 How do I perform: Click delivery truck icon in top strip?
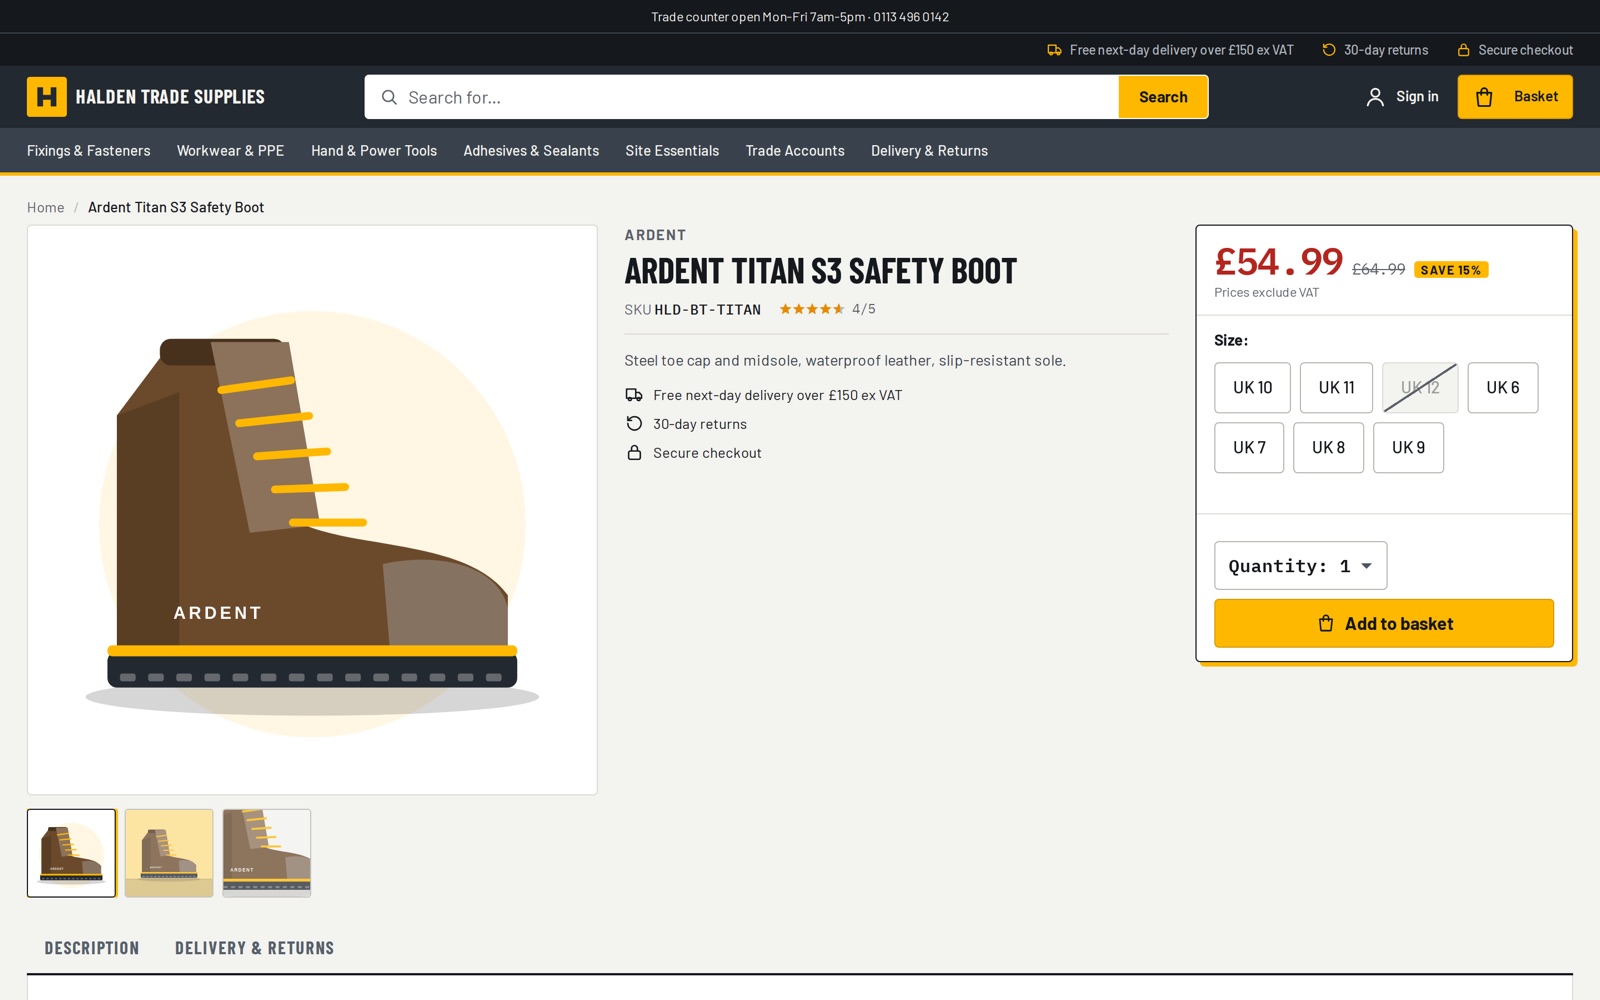point(1054,50)
